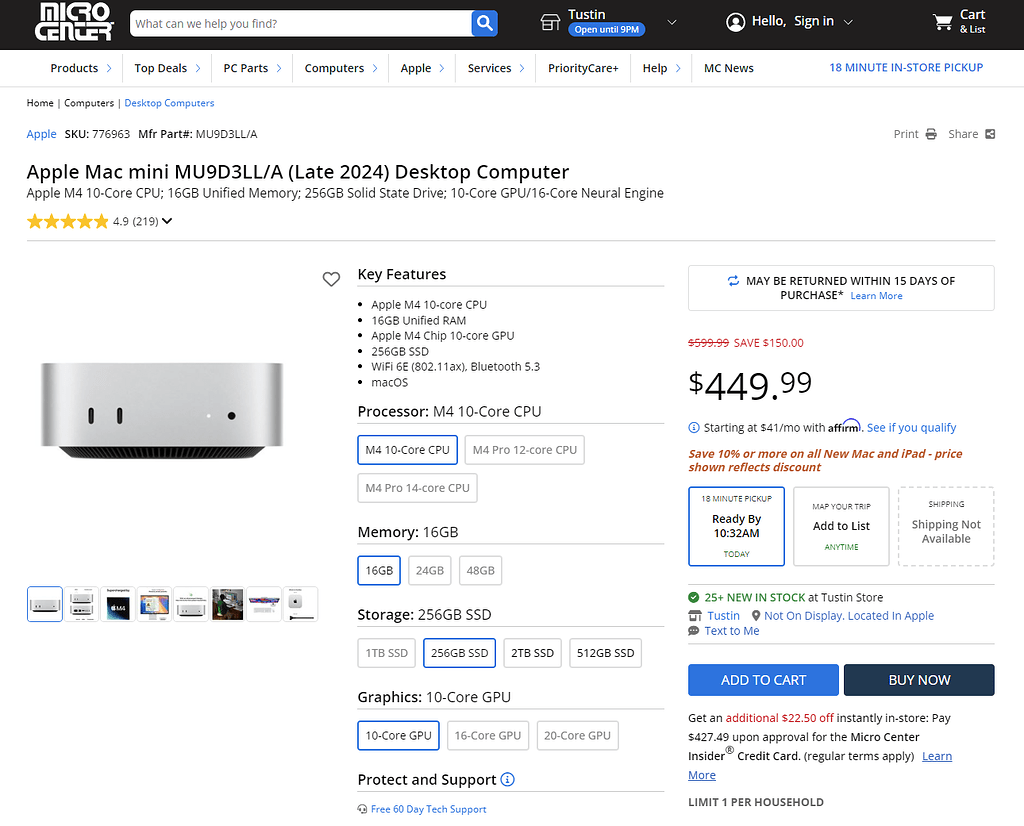Click Learn More return policy link
Viewport: 1024px width, 826px height.
(876, 296)
